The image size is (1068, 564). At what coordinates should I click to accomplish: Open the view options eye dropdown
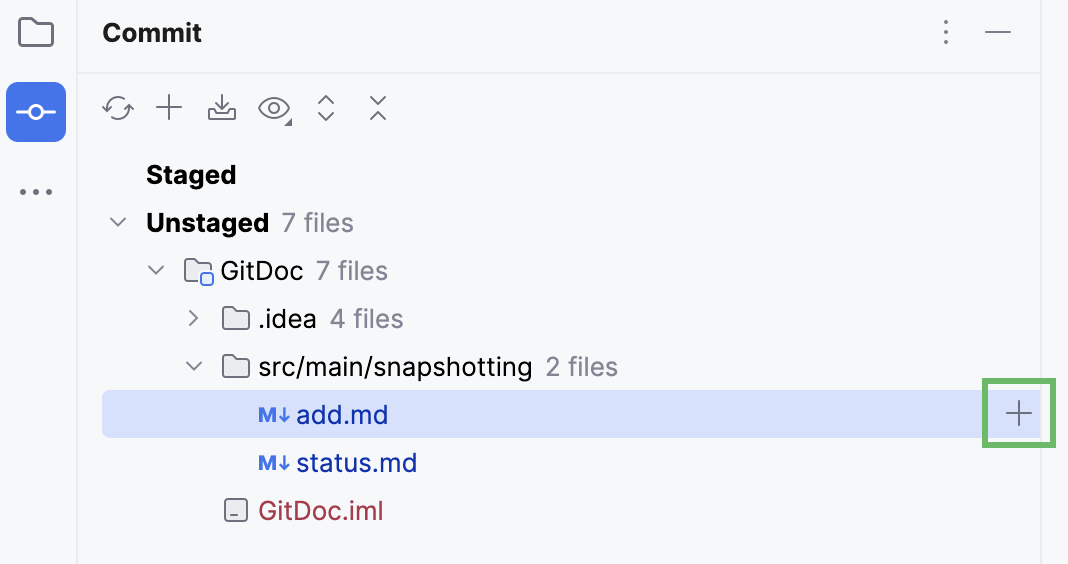click(274, 108)
